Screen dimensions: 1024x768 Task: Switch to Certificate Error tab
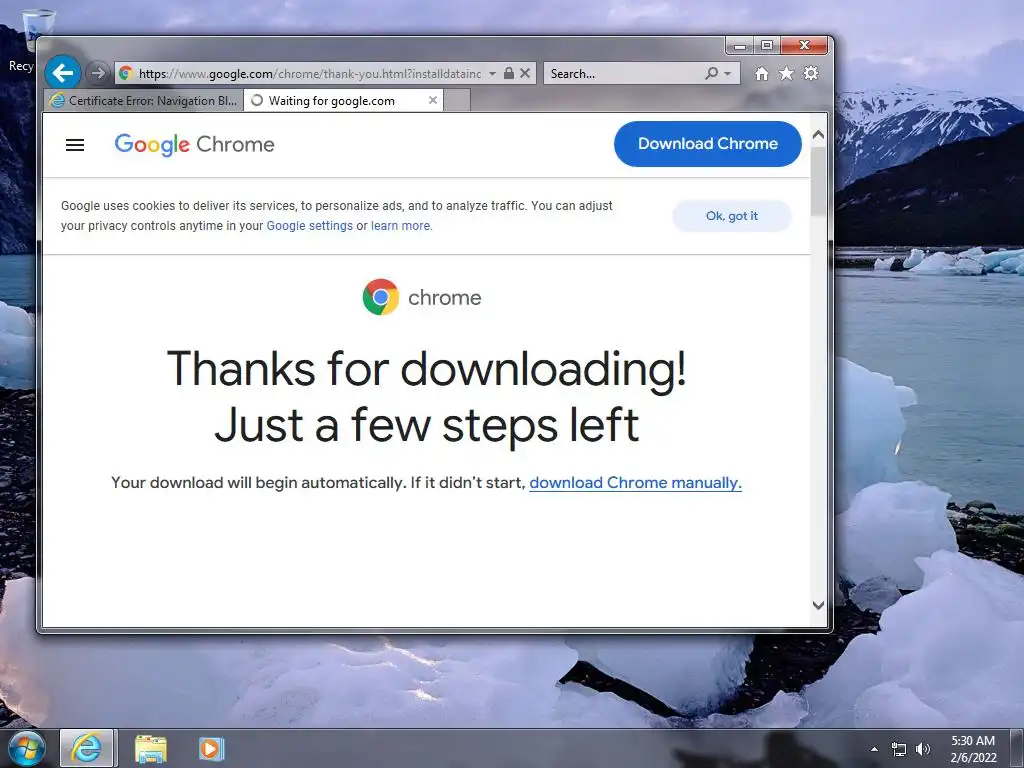pos(144,101)
